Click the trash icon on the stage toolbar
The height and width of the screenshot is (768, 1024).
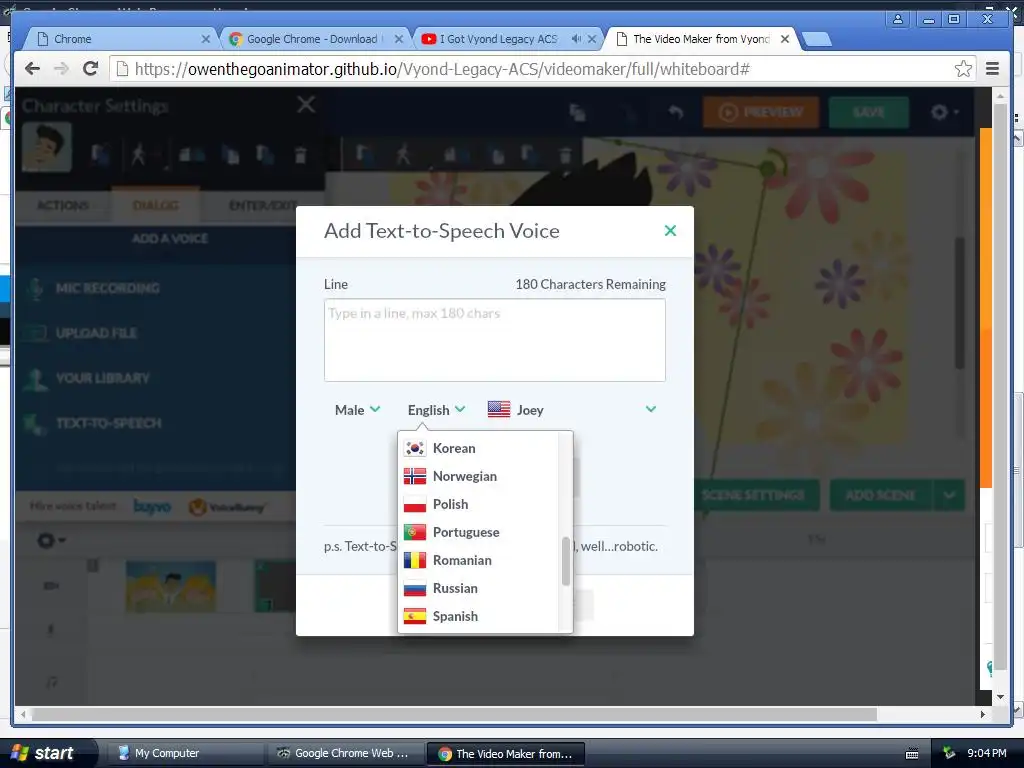pos(566,155)
